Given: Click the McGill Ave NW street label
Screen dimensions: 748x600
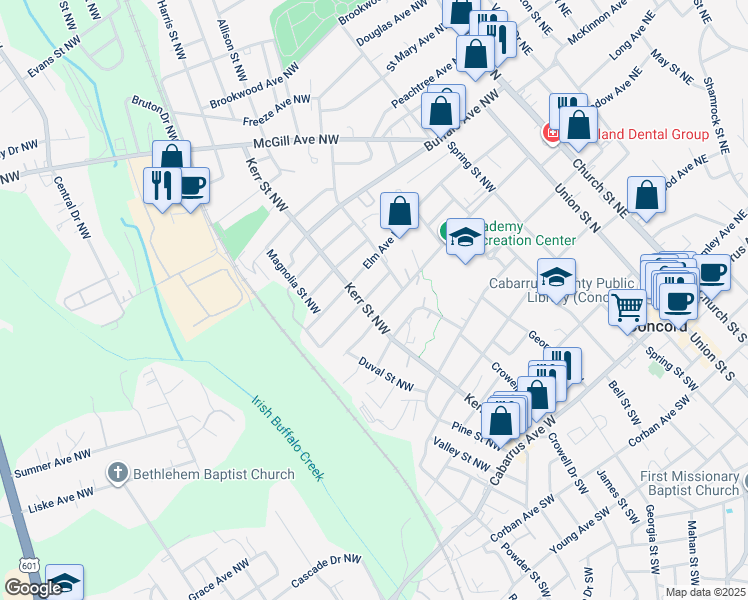Looking at the screenshot, I should click(x=296, y=141).
